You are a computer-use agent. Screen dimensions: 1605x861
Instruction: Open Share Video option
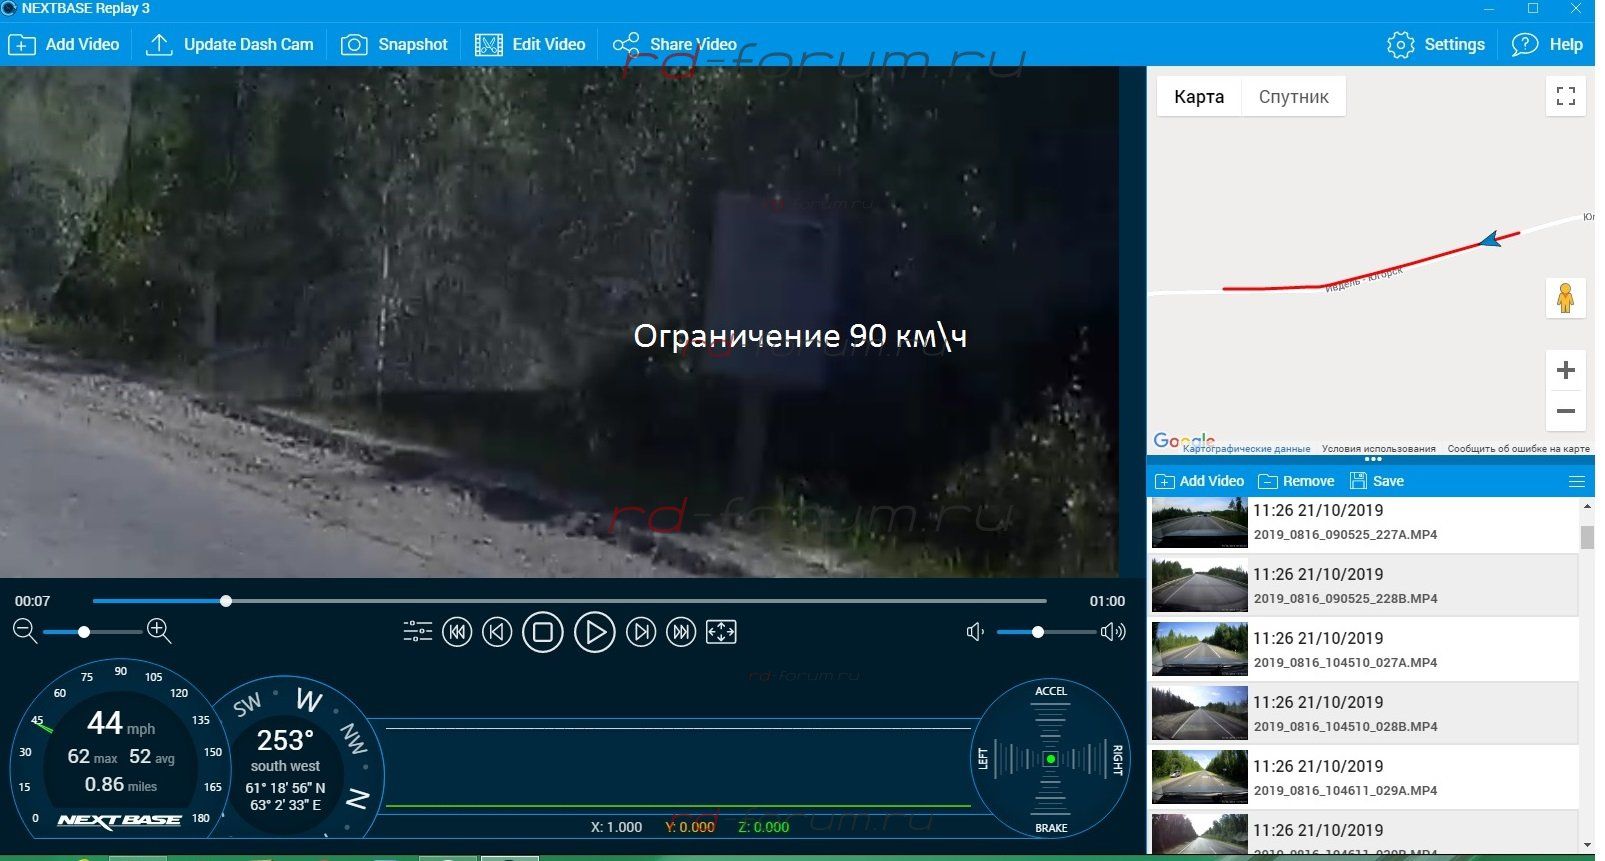tap(675, 45)
